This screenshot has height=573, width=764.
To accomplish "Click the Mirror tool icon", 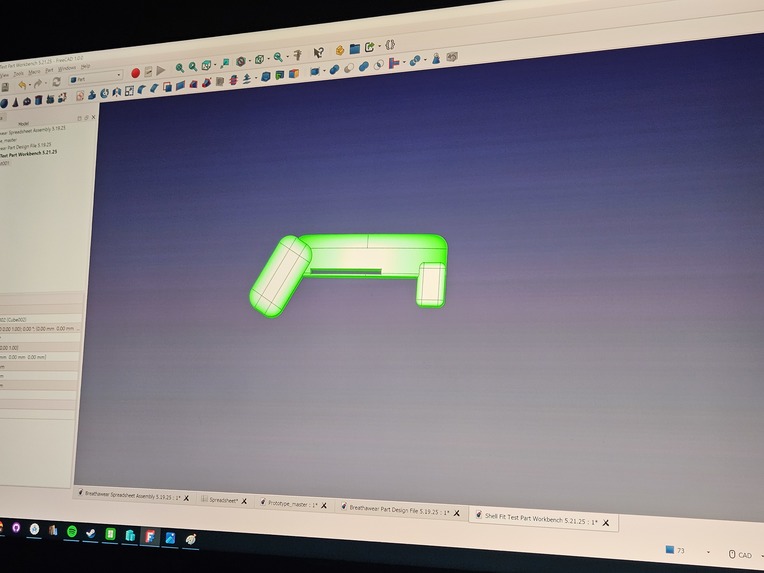I will (x=117, y=92).
